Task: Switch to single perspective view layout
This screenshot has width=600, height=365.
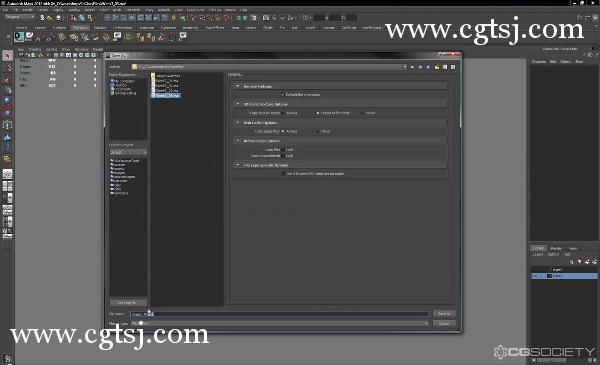Action: [7, 174]
